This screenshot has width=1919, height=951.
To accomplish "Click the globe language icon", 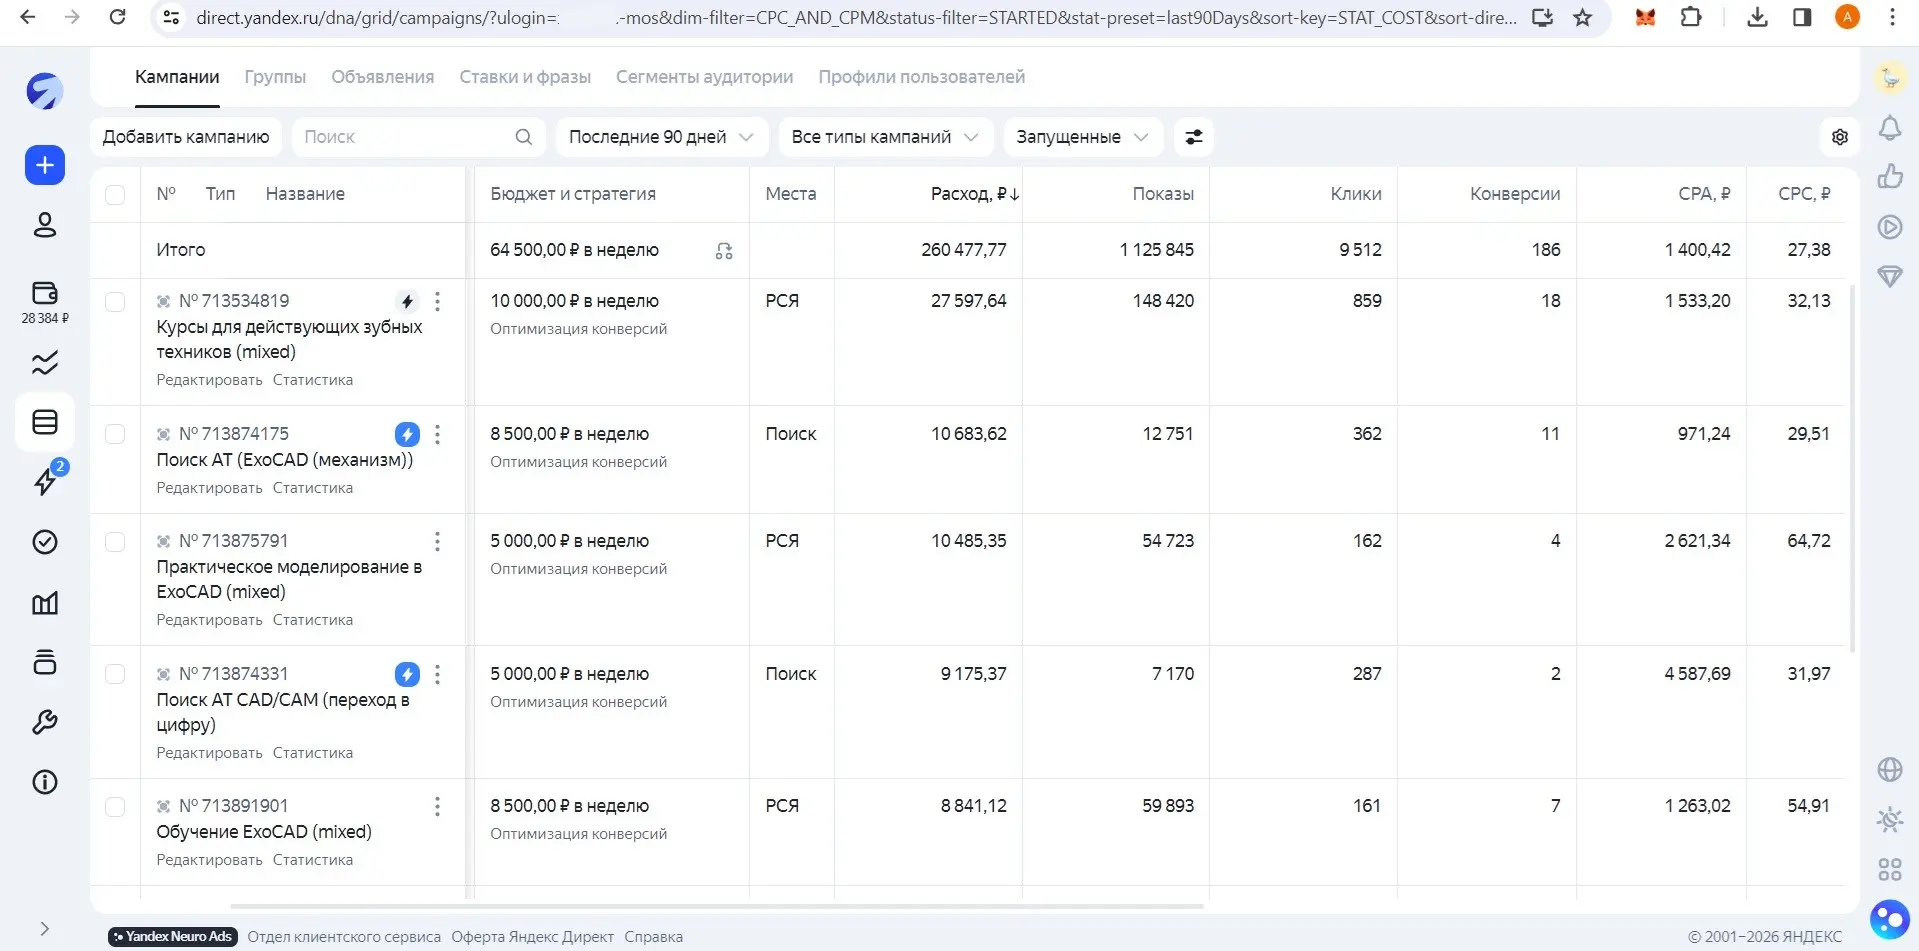I will [x=1890, y=769].
